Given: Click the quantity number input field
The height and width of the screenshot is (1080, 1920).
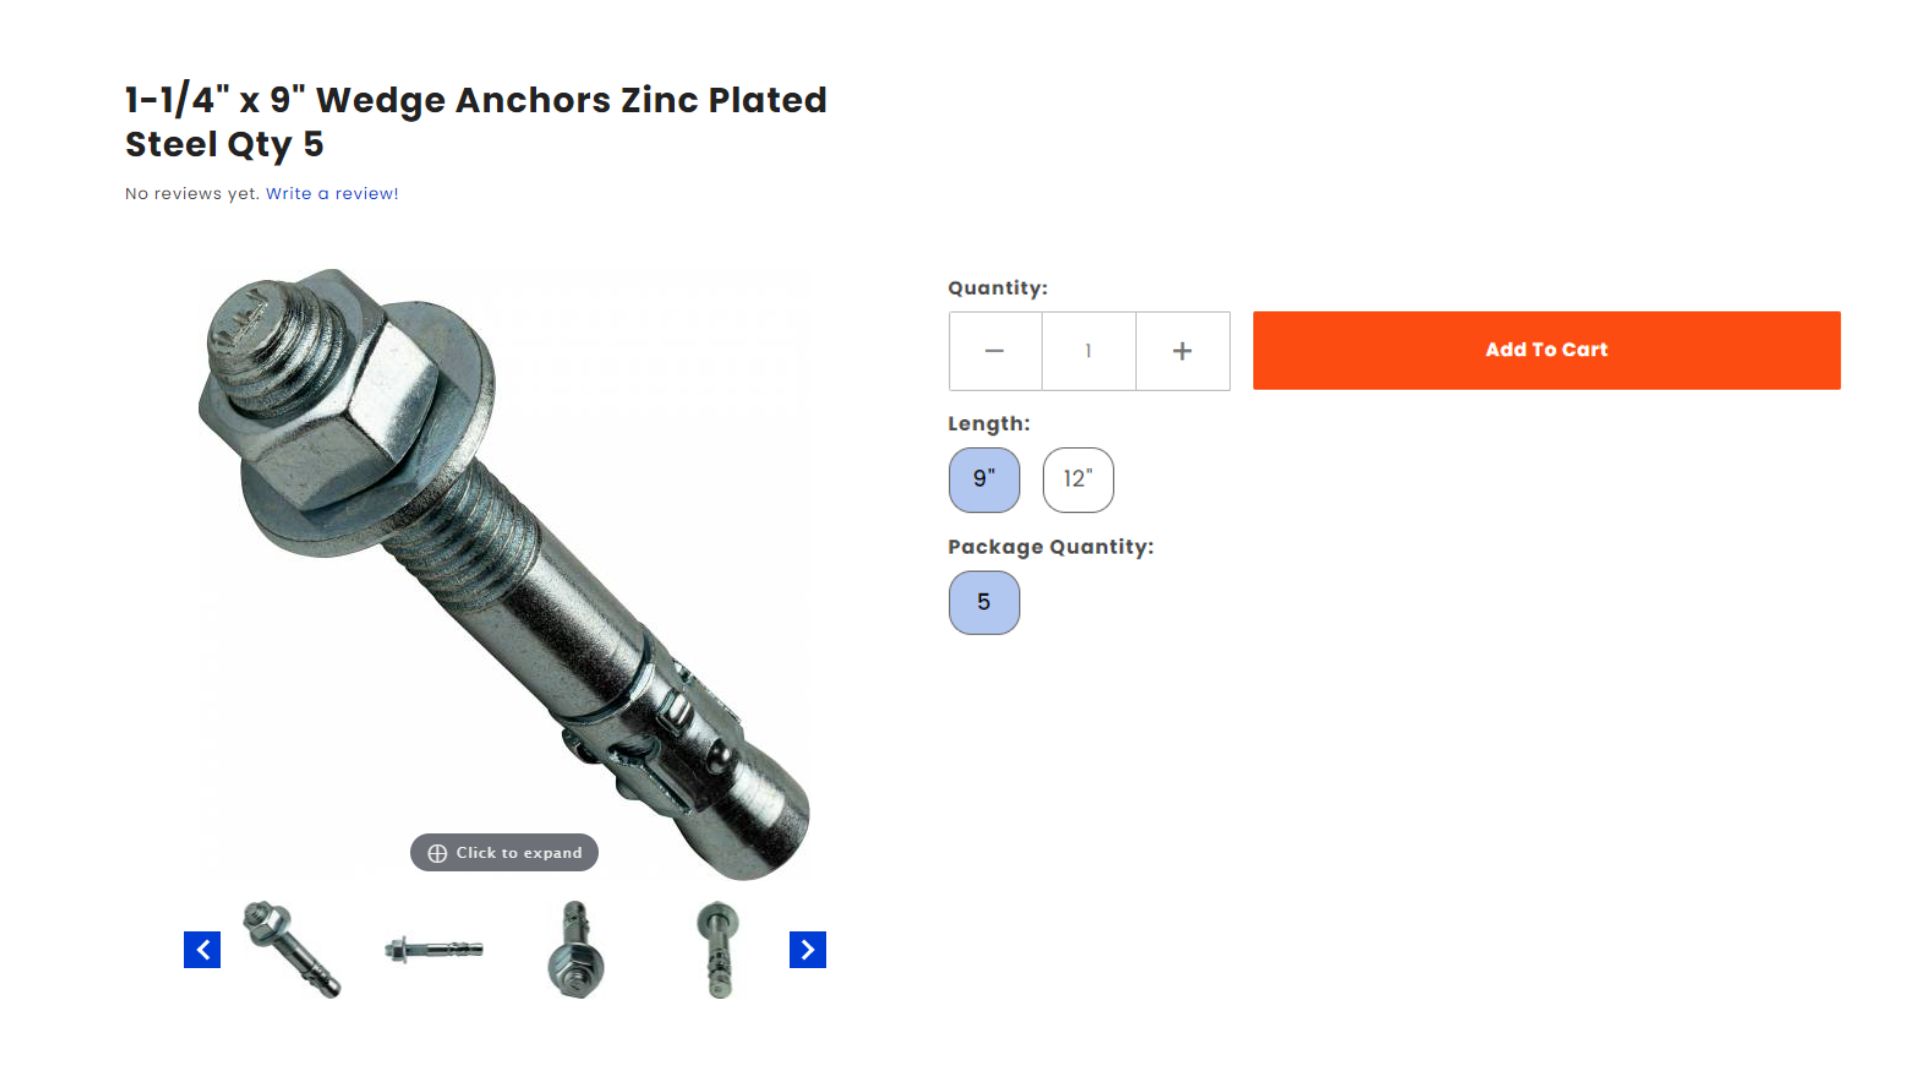Looking at the screenshot, I should [1088, 351].
